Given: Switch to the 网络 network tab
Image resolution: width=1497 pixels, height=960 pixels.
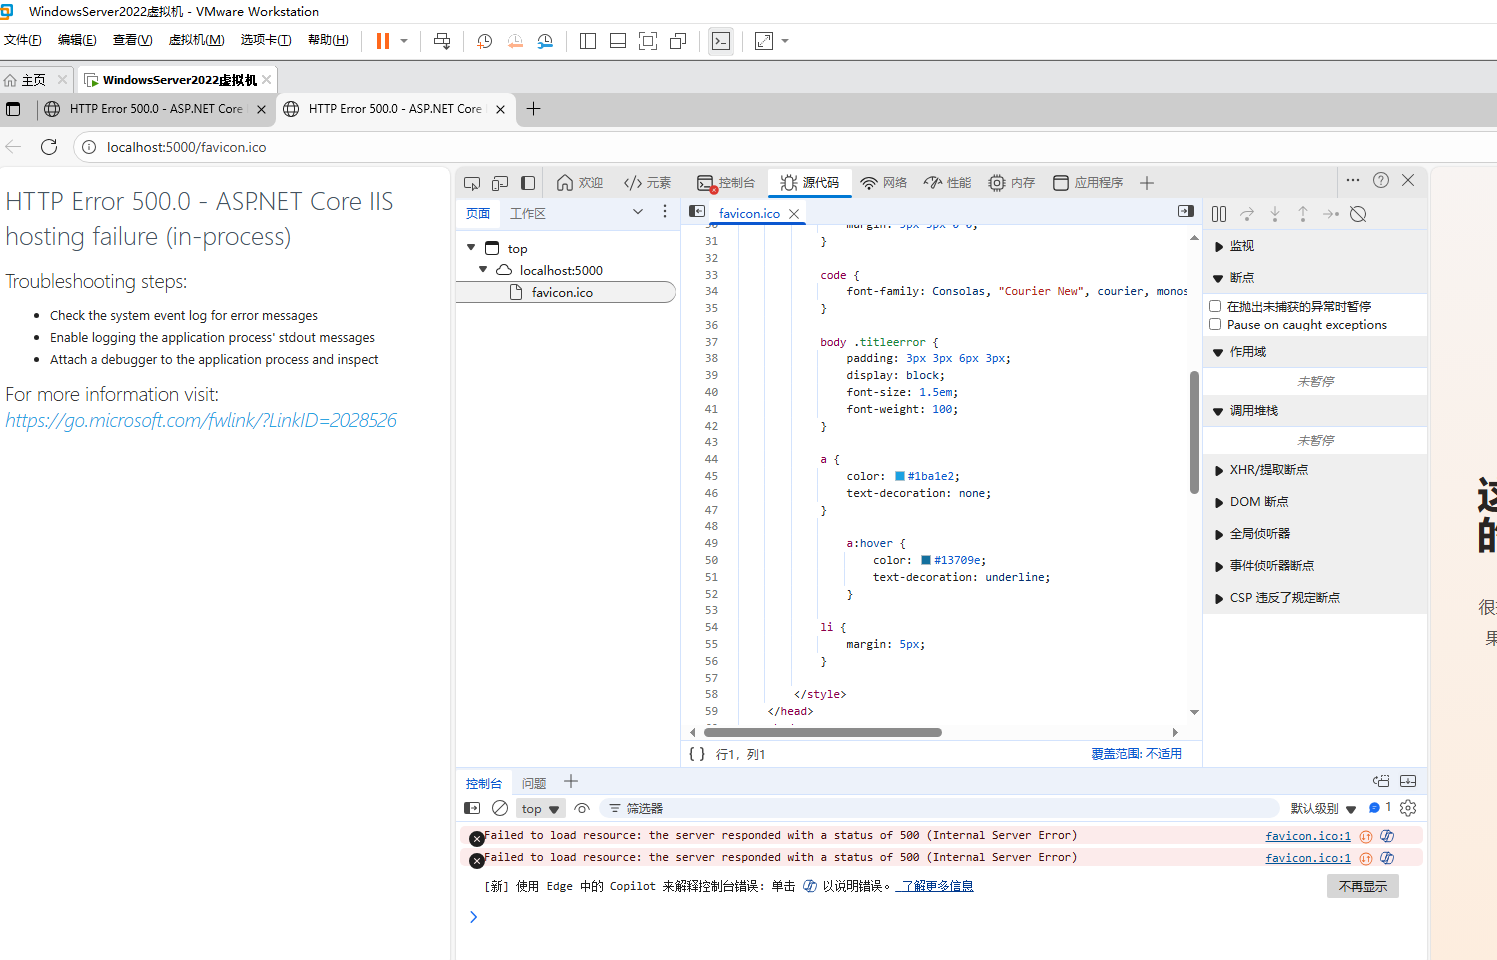Looking at the screenshot, I should (884, 183).
